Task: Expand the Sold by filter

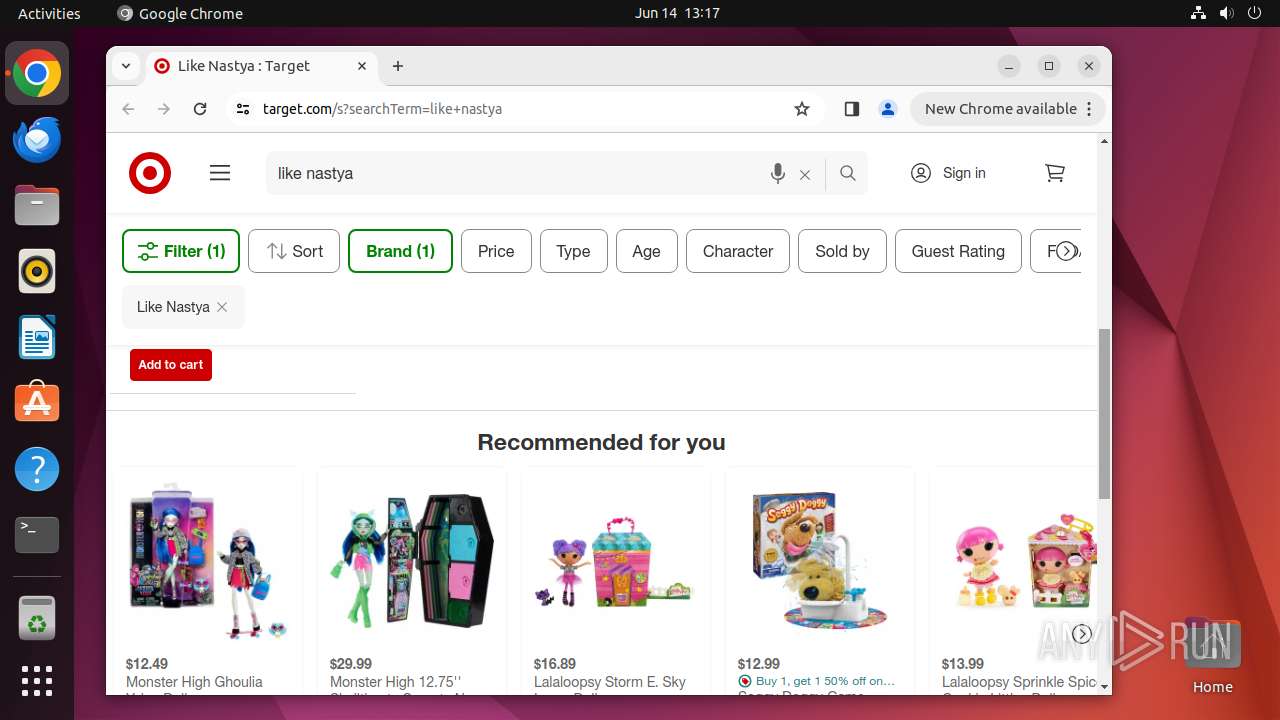Action: (842, 251)
